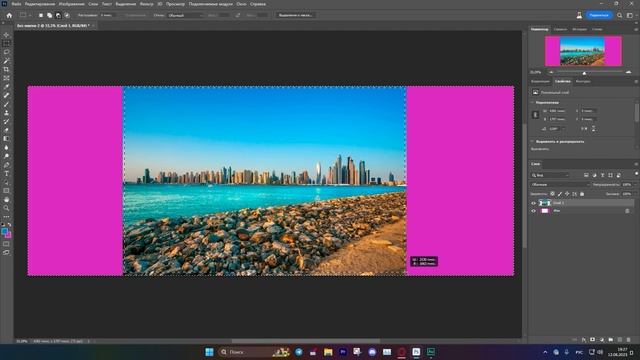Image resolution: width=640 pixels, height=360 pixels.
Task: Go to the Home screen icon
Action: [x=9, y=15]
